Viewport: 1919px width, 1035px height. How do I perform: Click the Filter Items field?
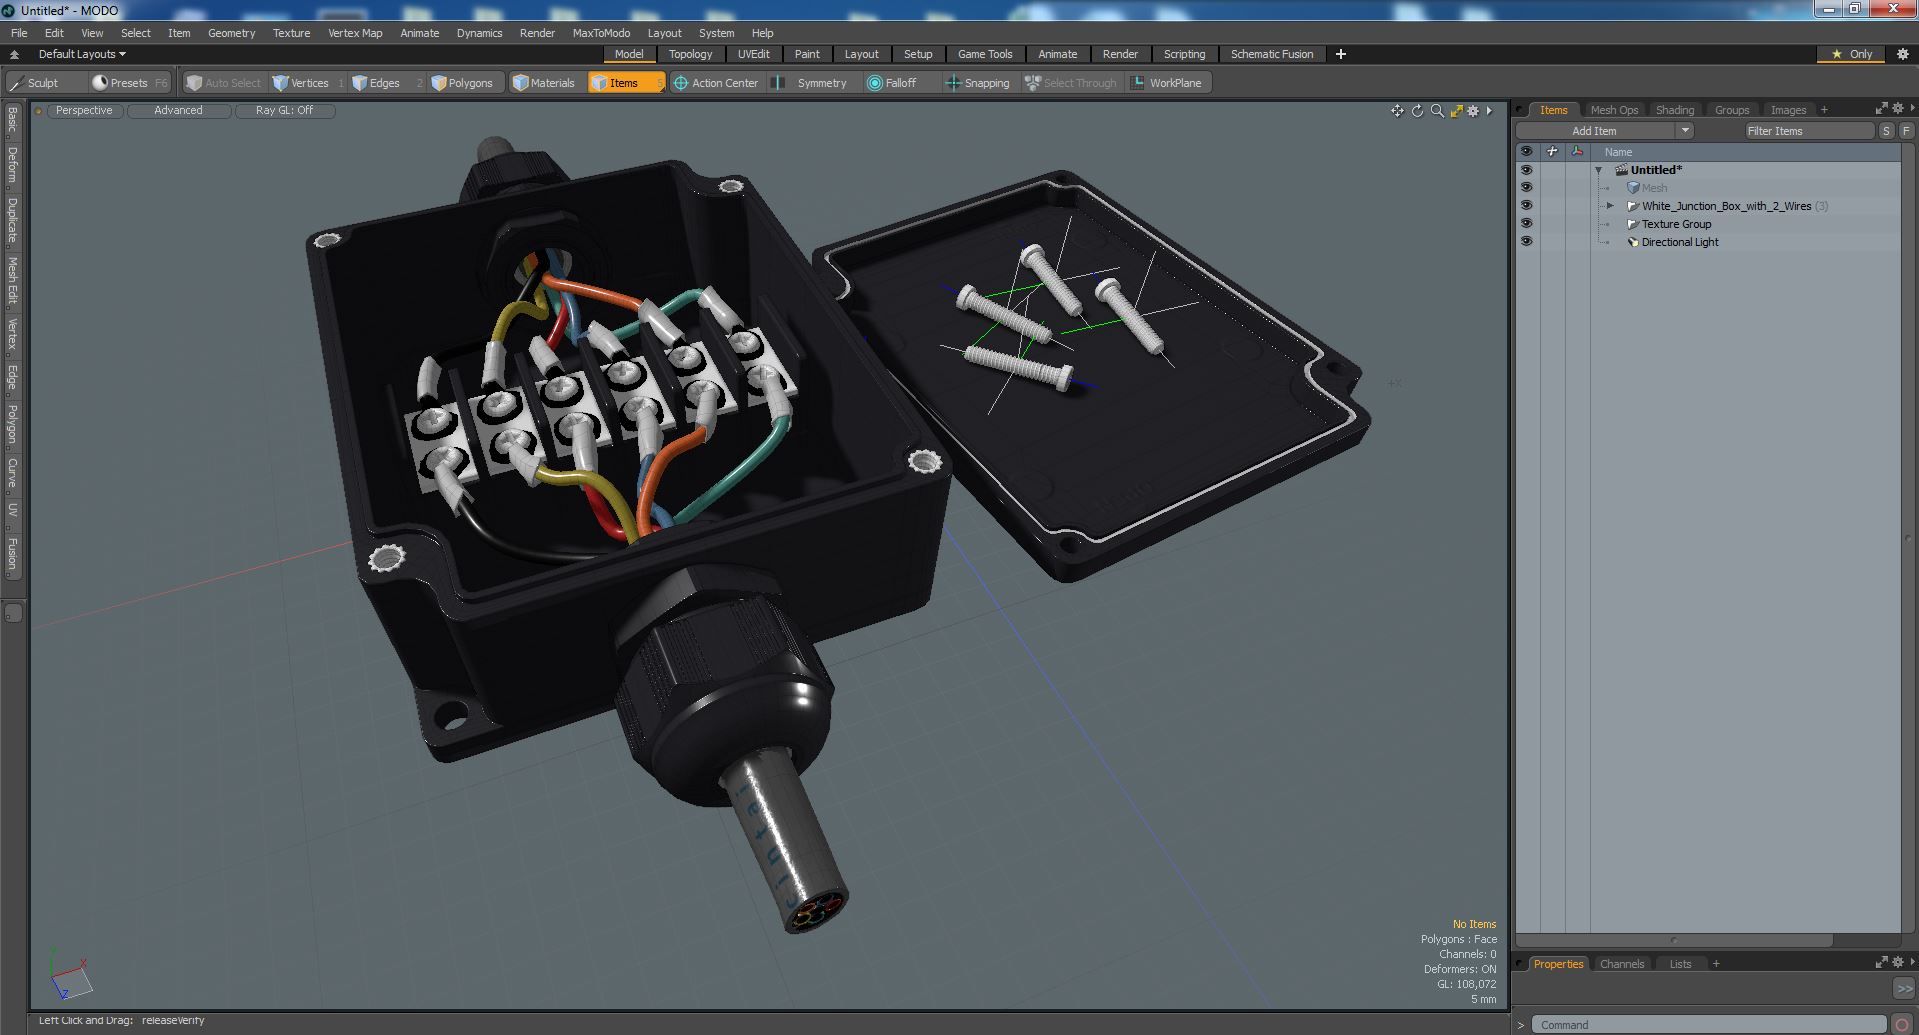click(1809, 131)
